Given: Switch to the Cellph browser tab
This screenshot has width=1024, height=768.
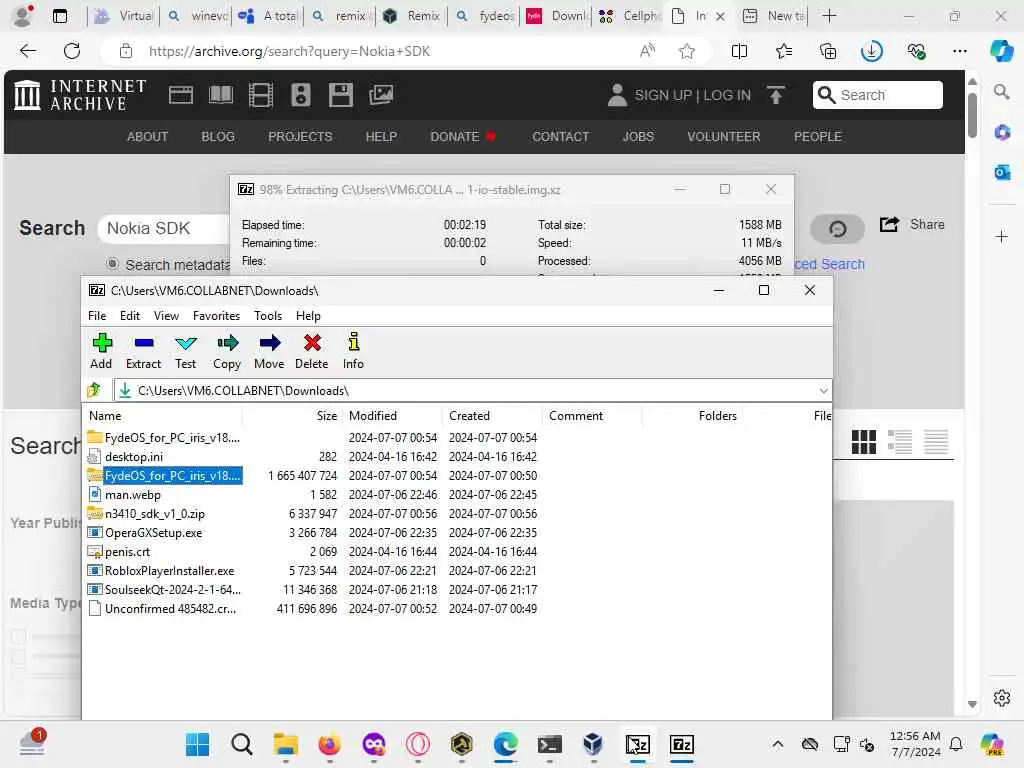Looking at the screenshot, I should [628, 16].
